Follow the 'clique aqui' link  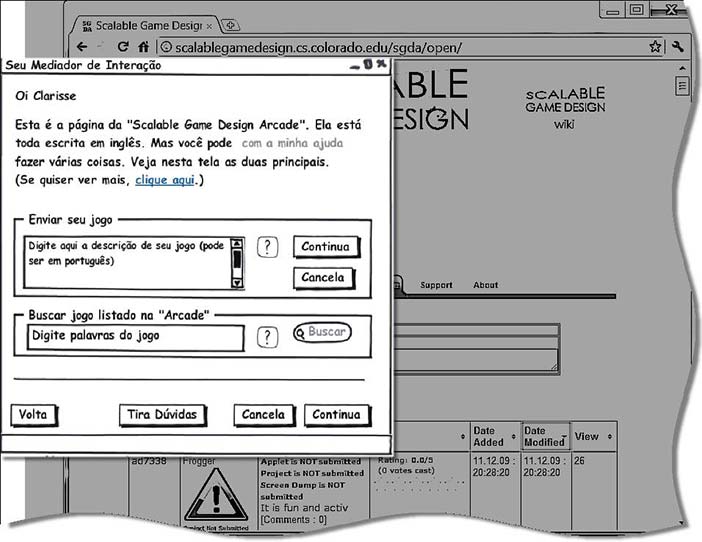click(165, 180)
